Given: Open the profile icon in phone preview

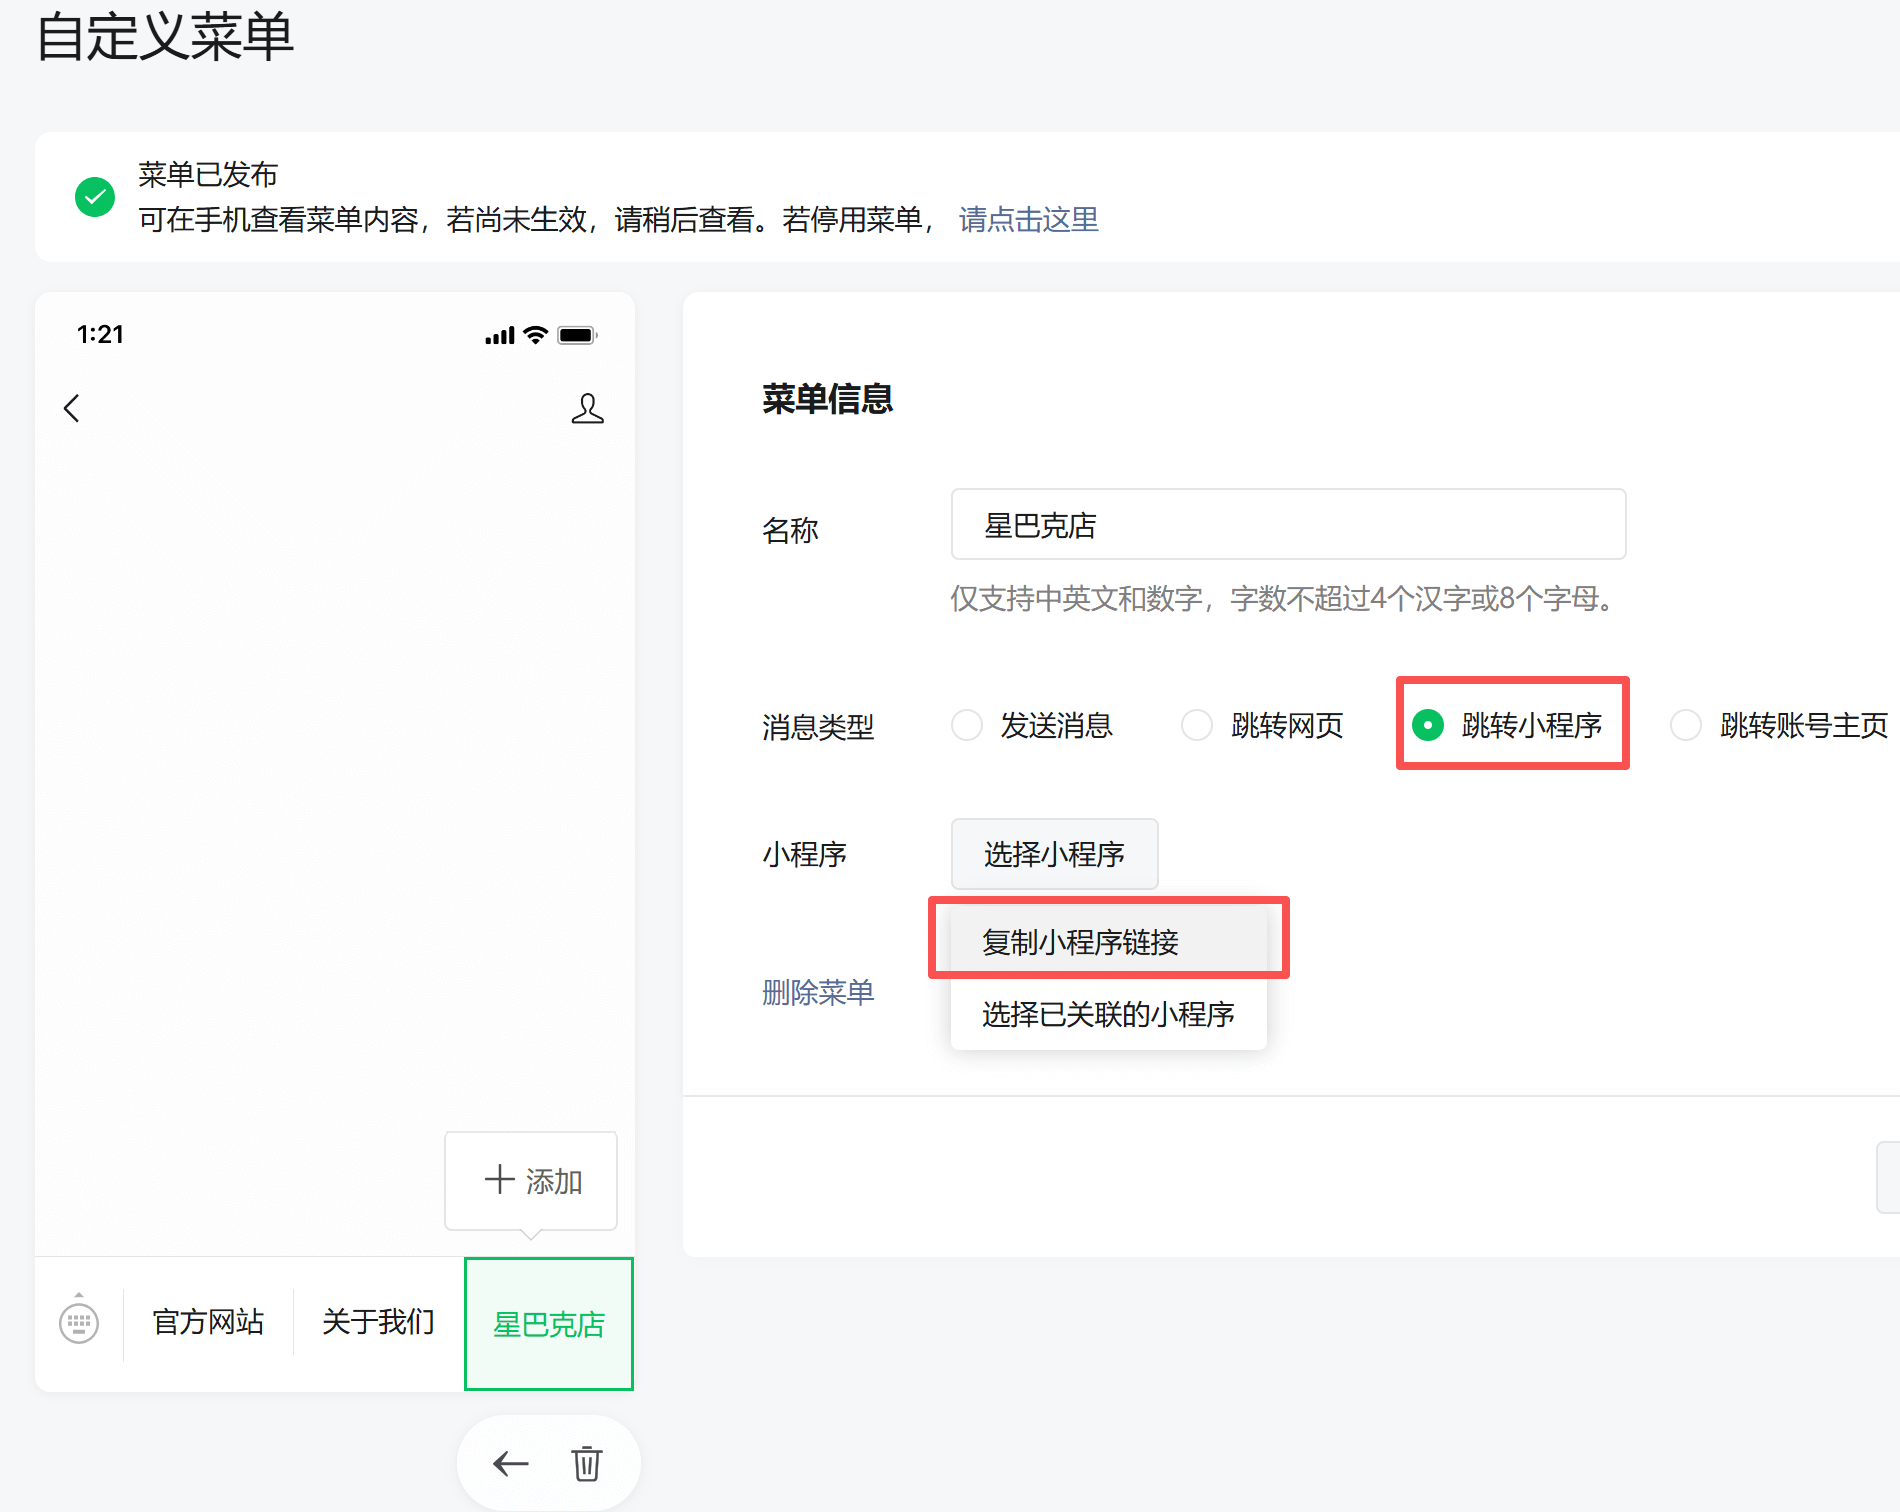Looking at the screenshot, I should pos(587,408).
